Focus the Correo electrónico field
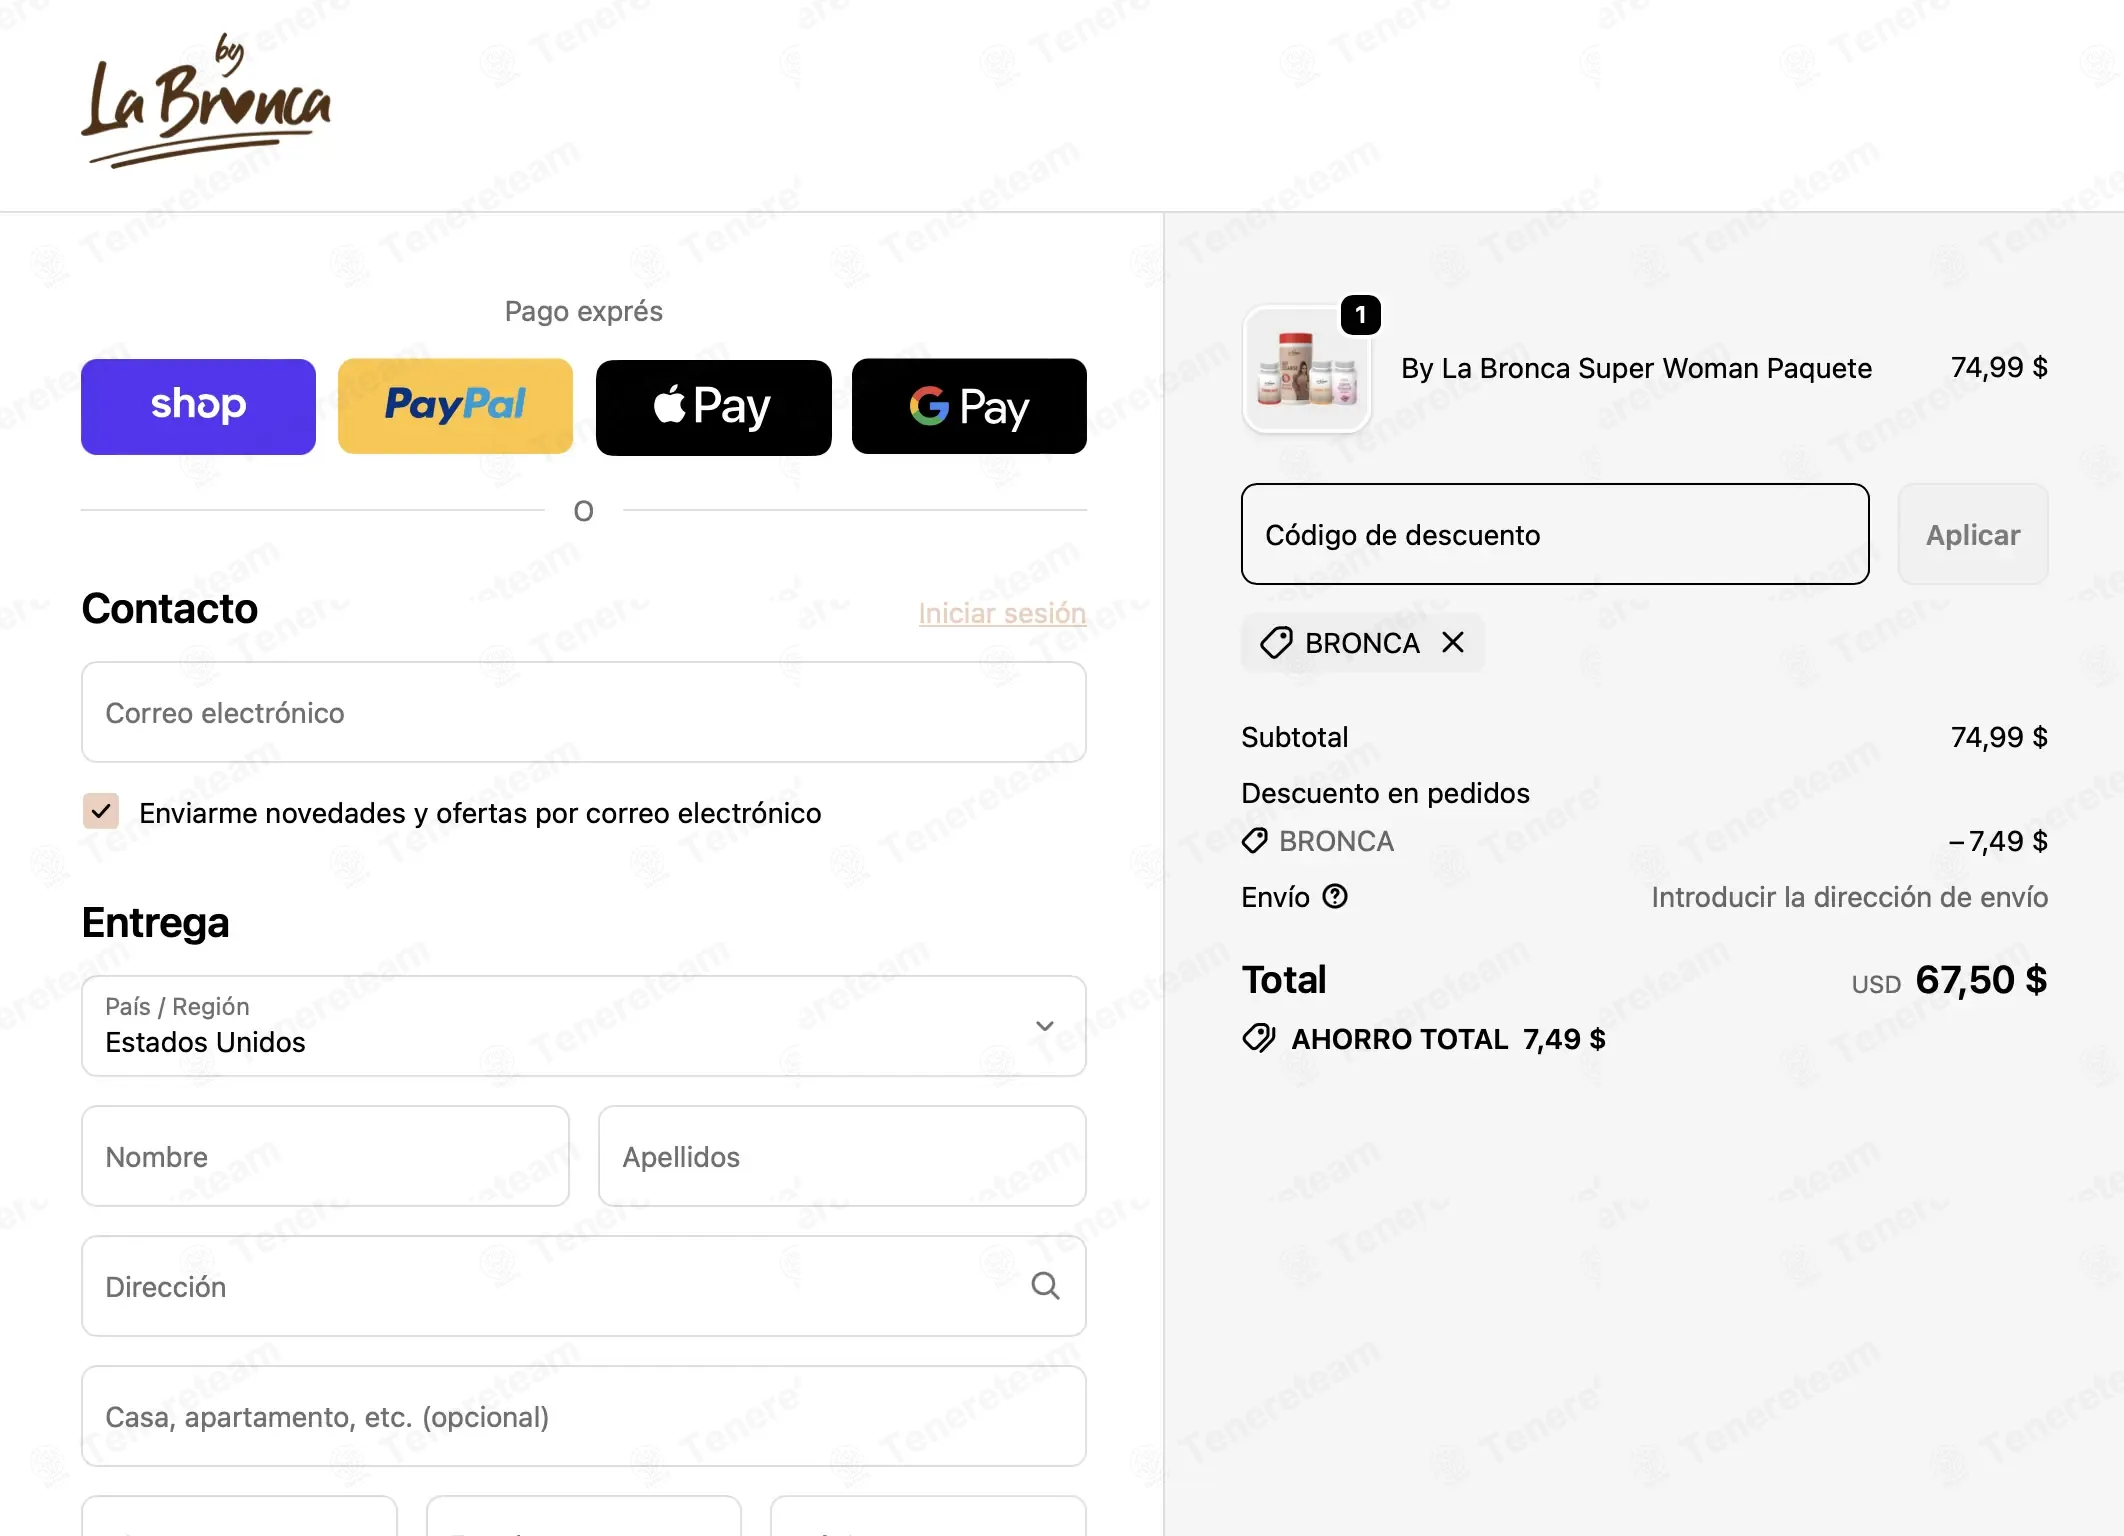Screen dimensions: 2124x1536 584,712
